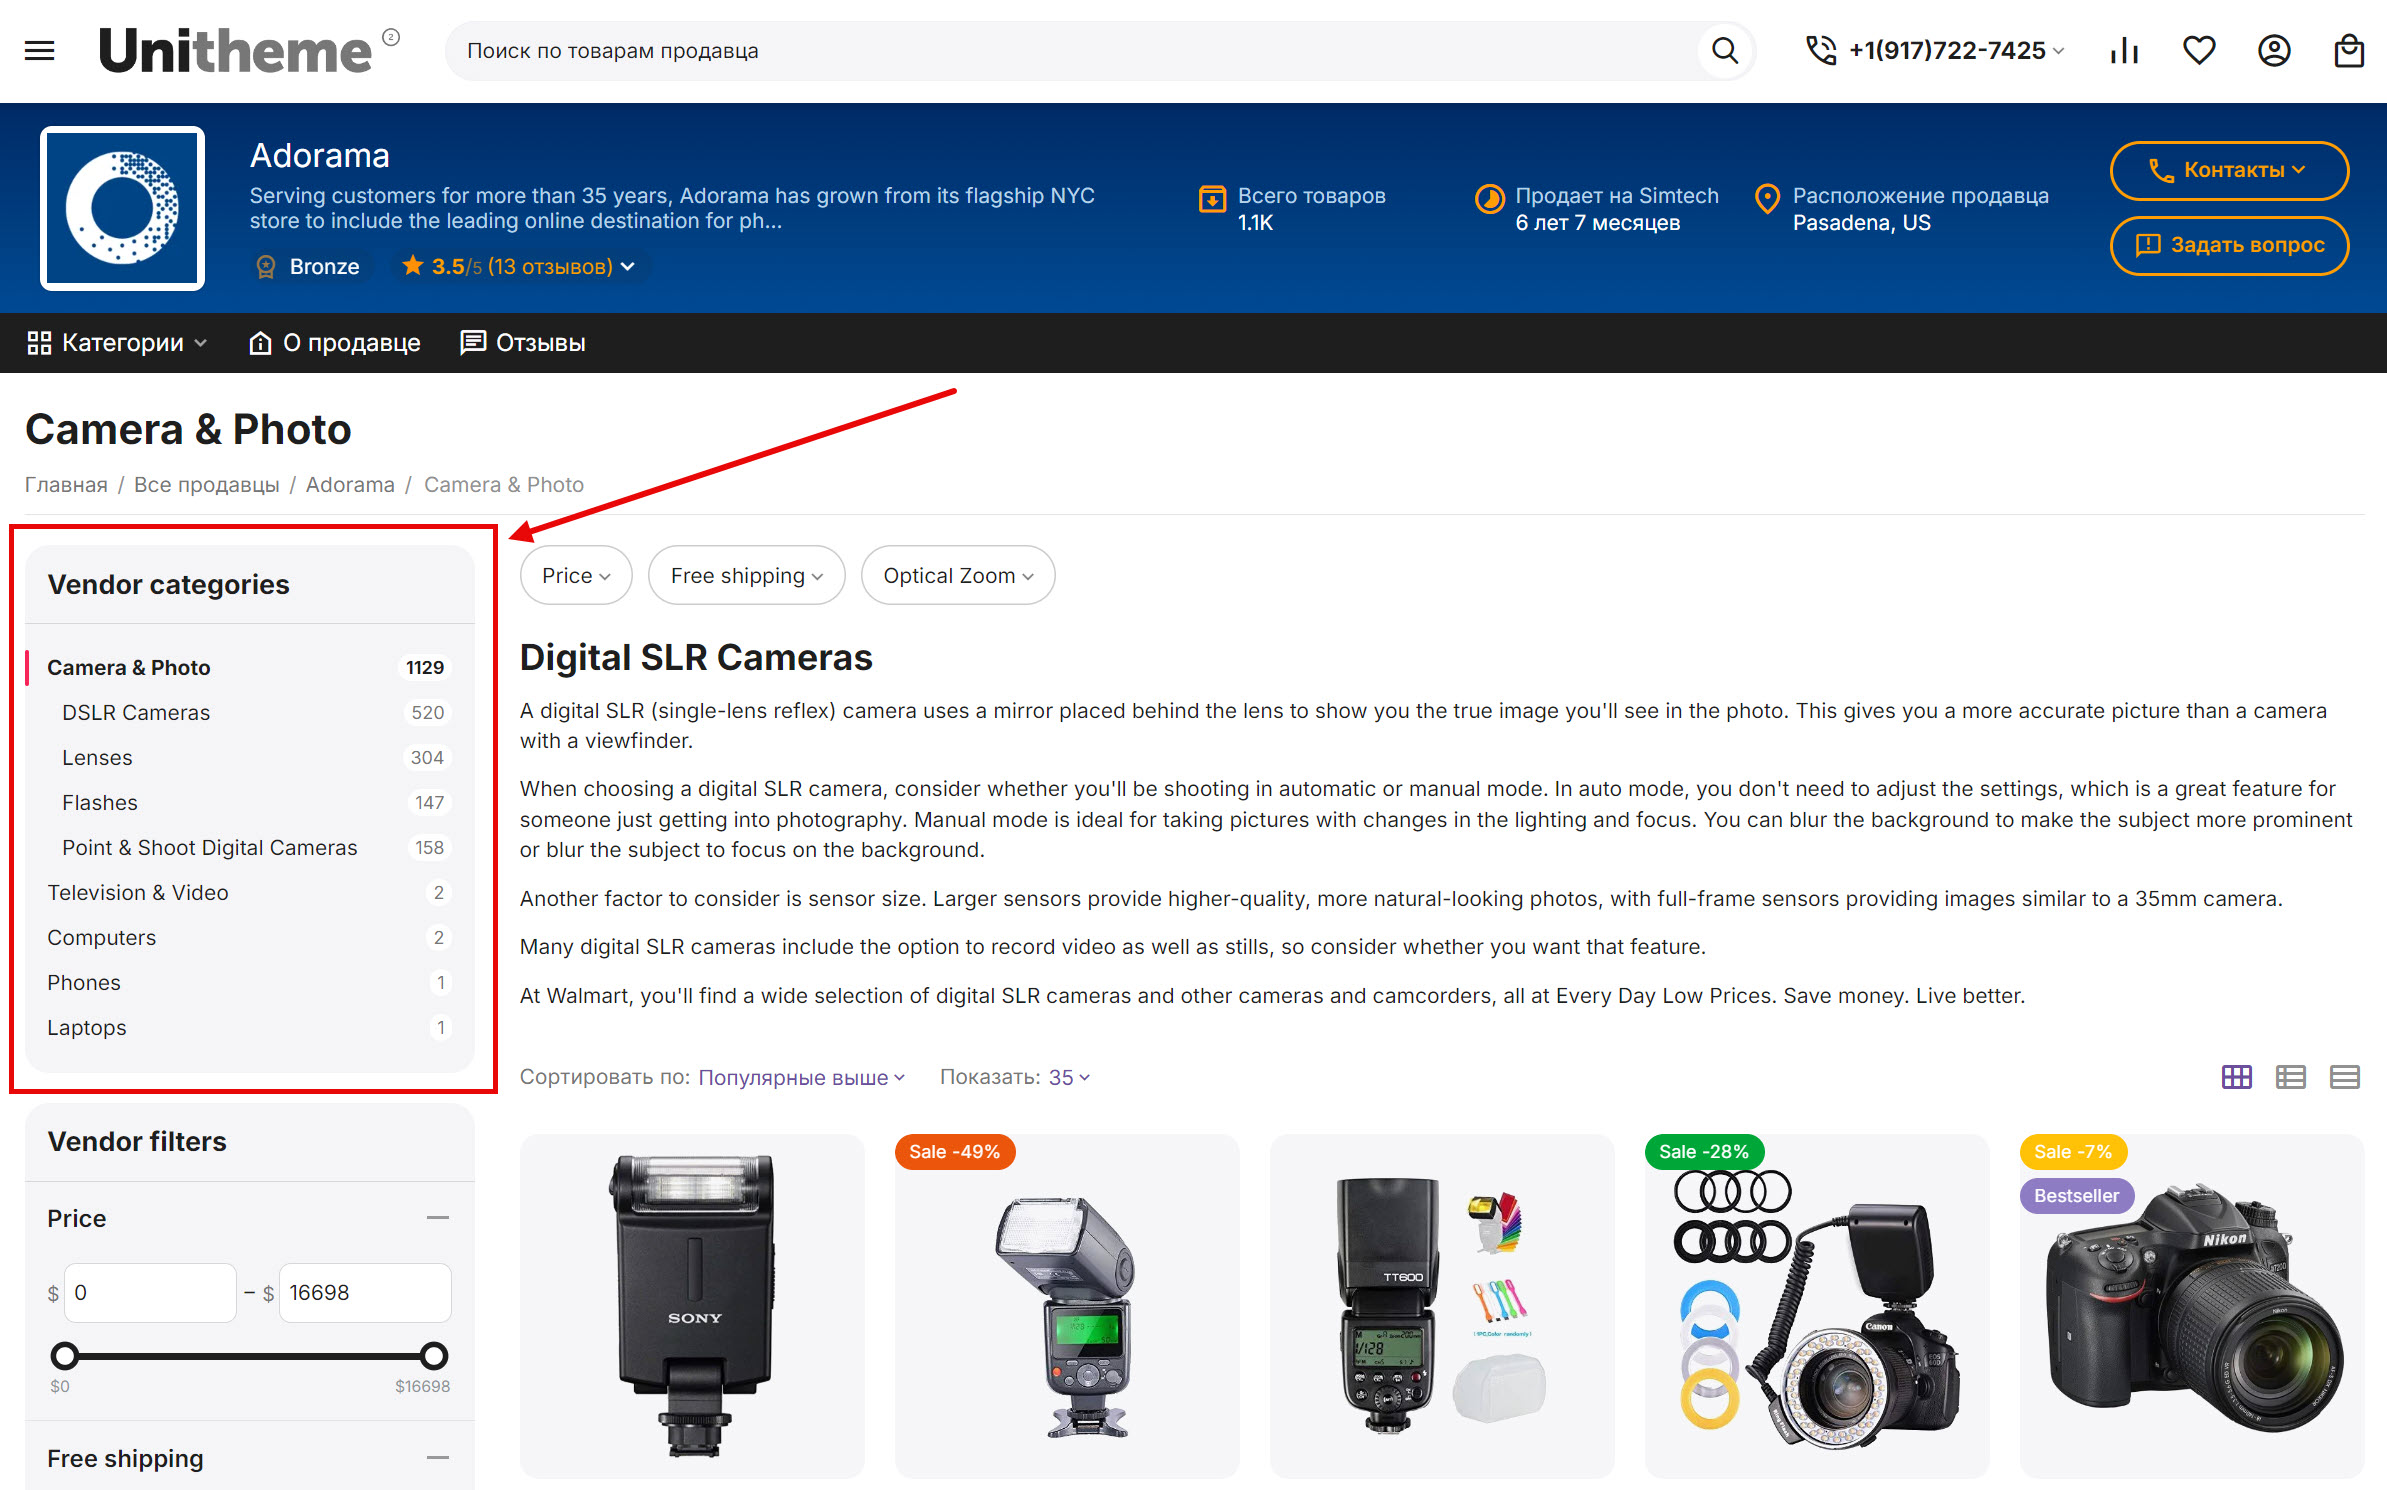Open the Категории menu

(x=118, y=343)
